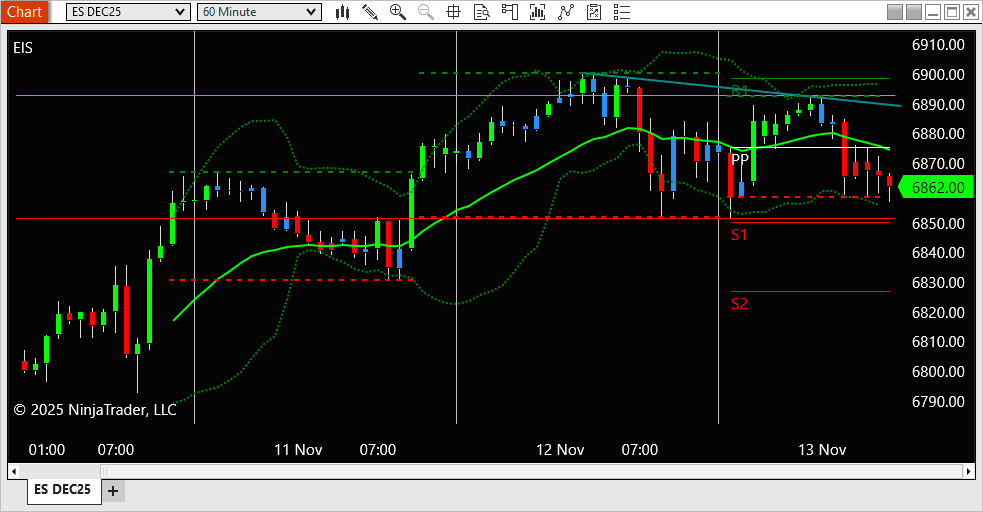Click the 6790.00 price axis label
The image size is (983, 512).
[938, 402]
